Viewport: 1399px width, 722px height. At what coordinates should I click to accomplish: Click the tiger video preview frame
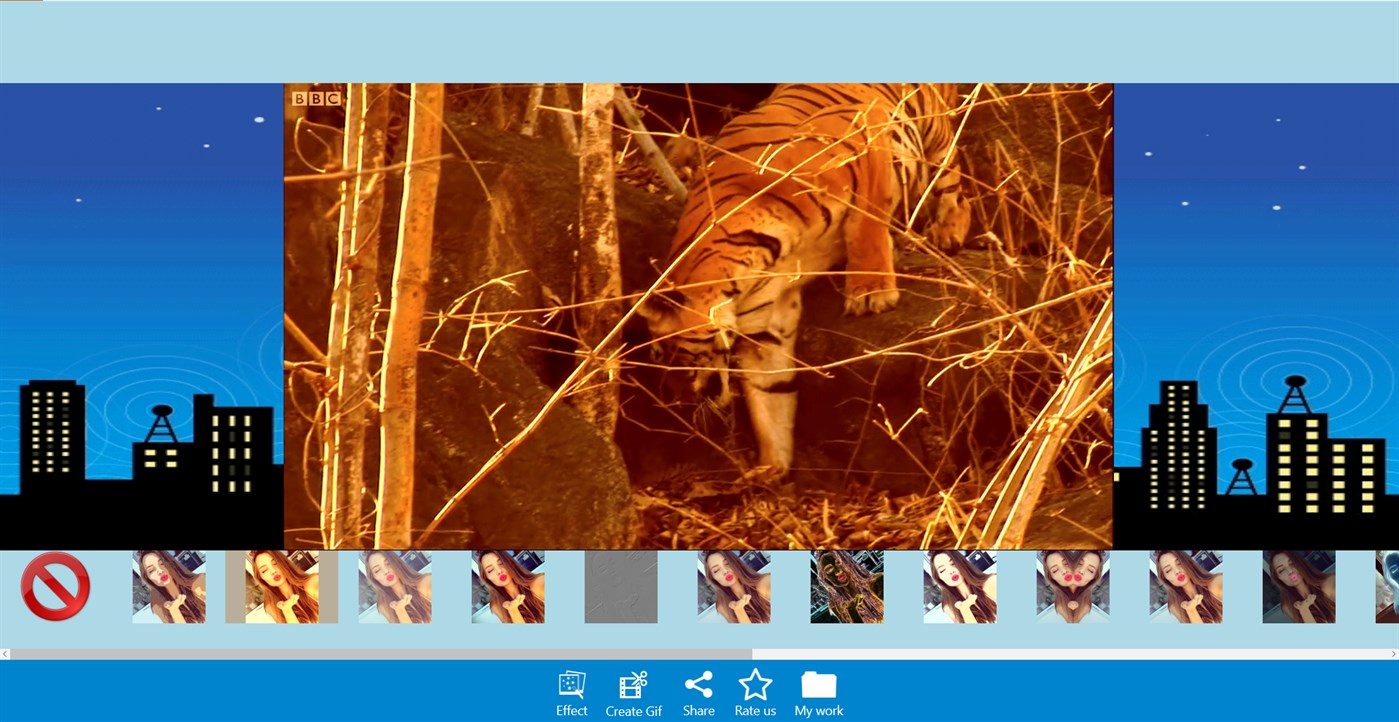pyautogui.click(x=698, y=315)
